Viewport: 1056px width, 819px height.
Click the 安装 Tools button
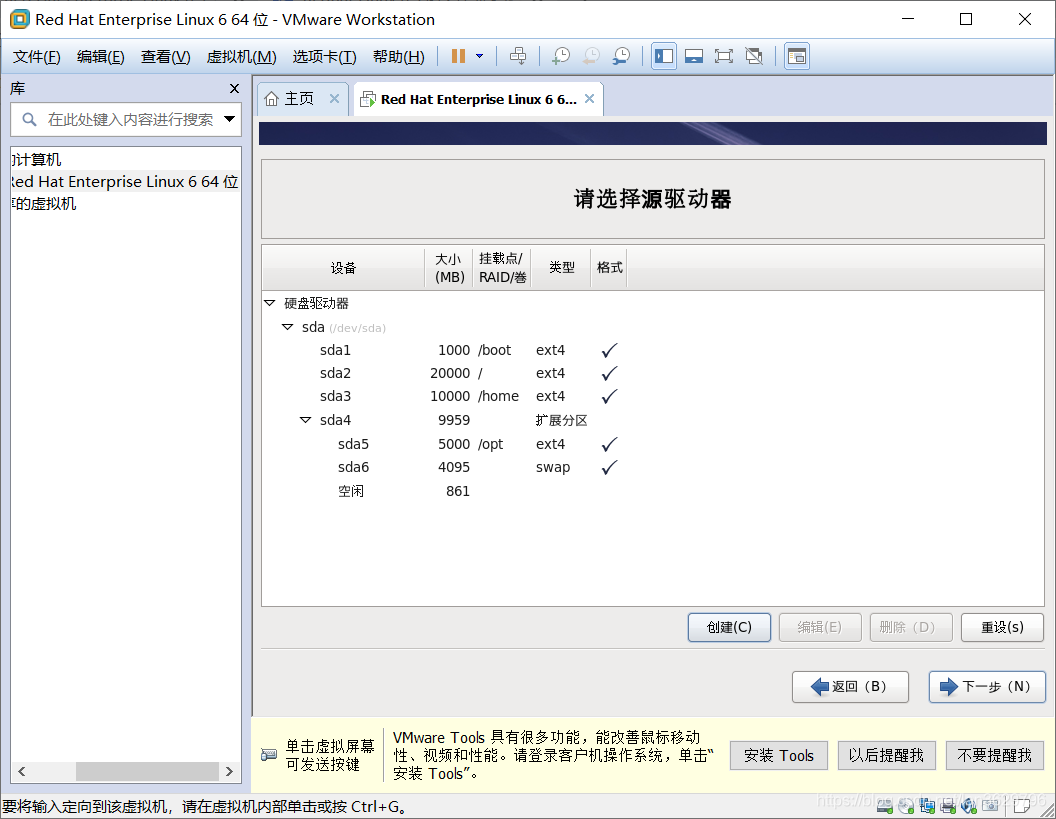[779, 756]
